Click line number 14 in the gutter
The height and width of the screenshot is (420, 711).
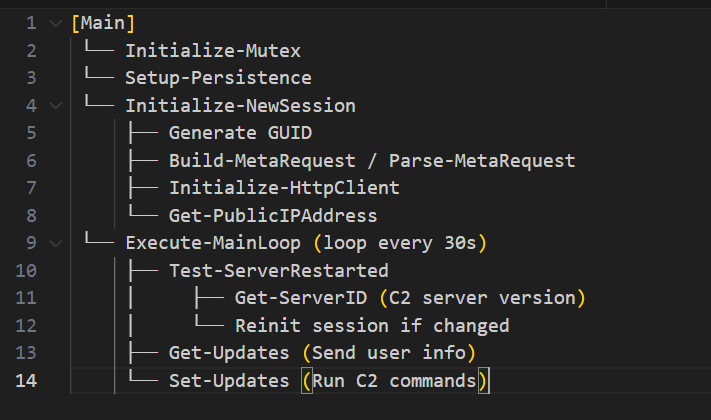[26, 381]
